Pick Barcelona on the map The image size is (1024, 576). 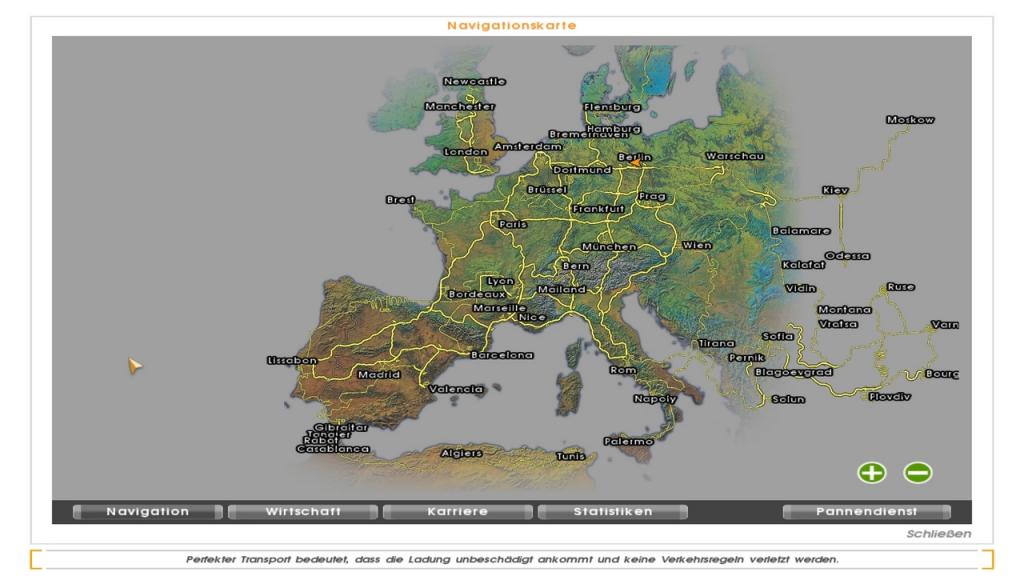(502, 355)
